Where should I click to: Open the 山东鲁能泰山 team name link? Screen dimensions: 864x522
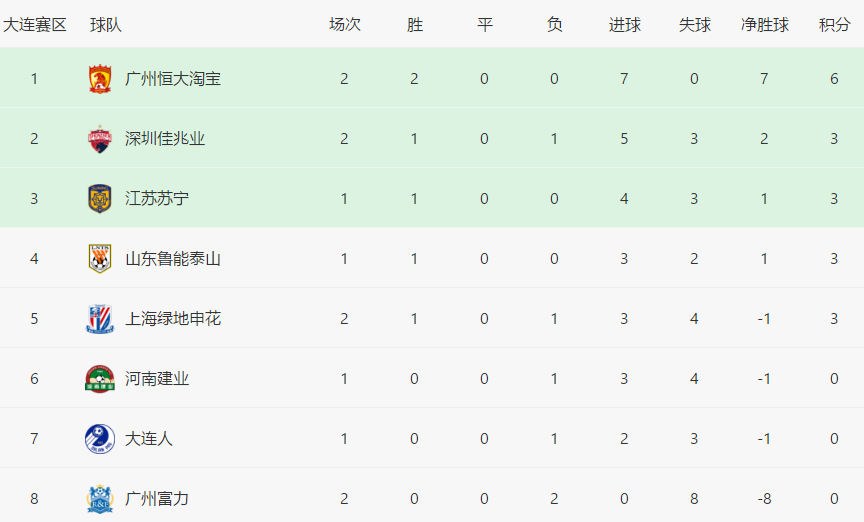coord(172,258)
